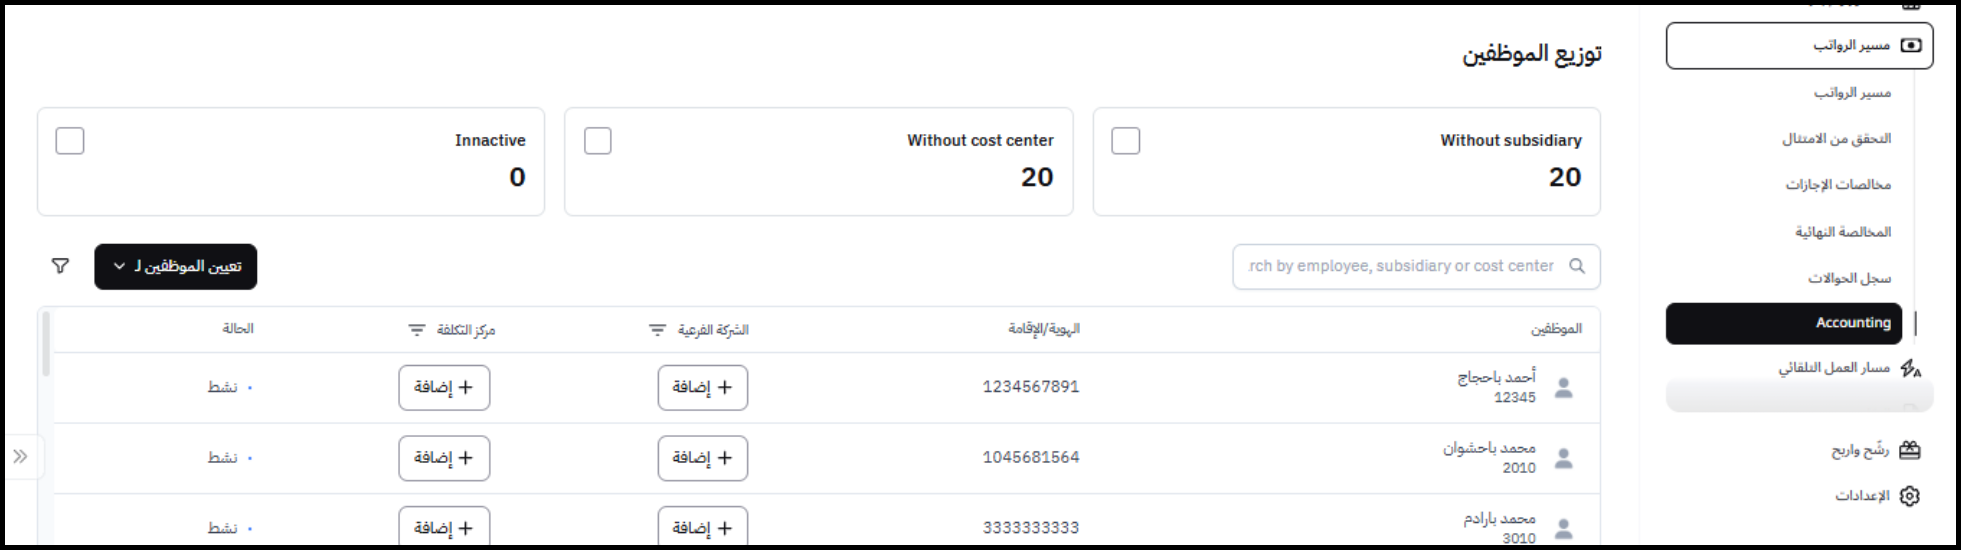Image resolution: width=1961 pixels, height=550 pixels.
Task: Click the search magnifier icon
Action: [x=1577, y=266]
